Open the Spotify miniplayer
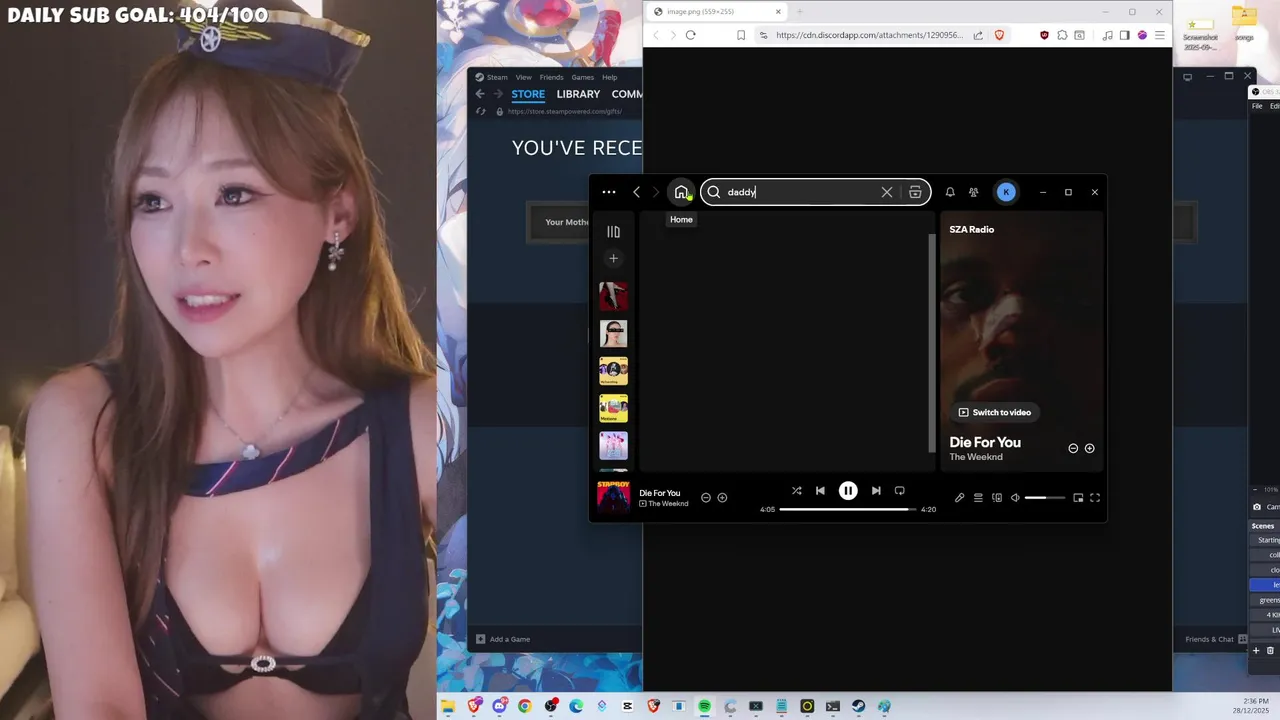1280x720 pixels. coord(1078,498)
